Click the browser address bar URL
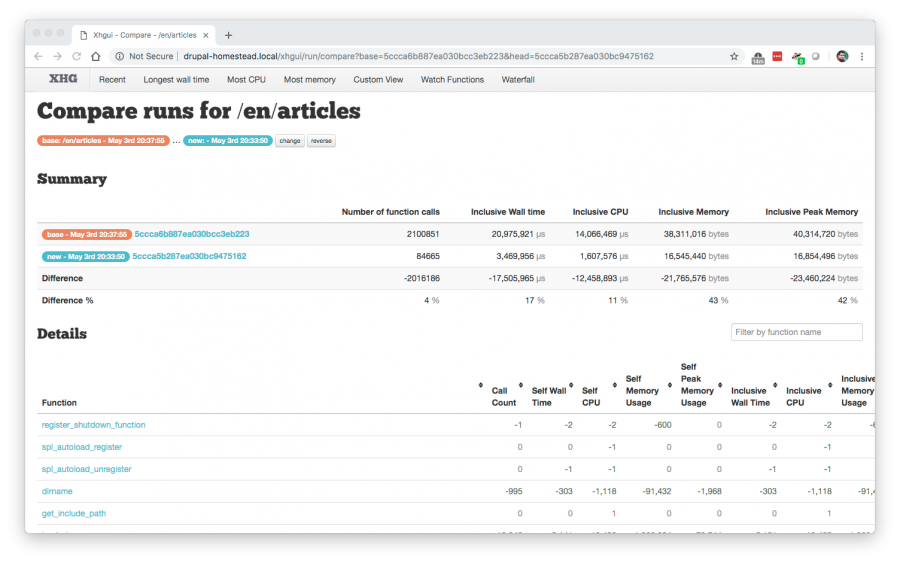 click(418, 56)
